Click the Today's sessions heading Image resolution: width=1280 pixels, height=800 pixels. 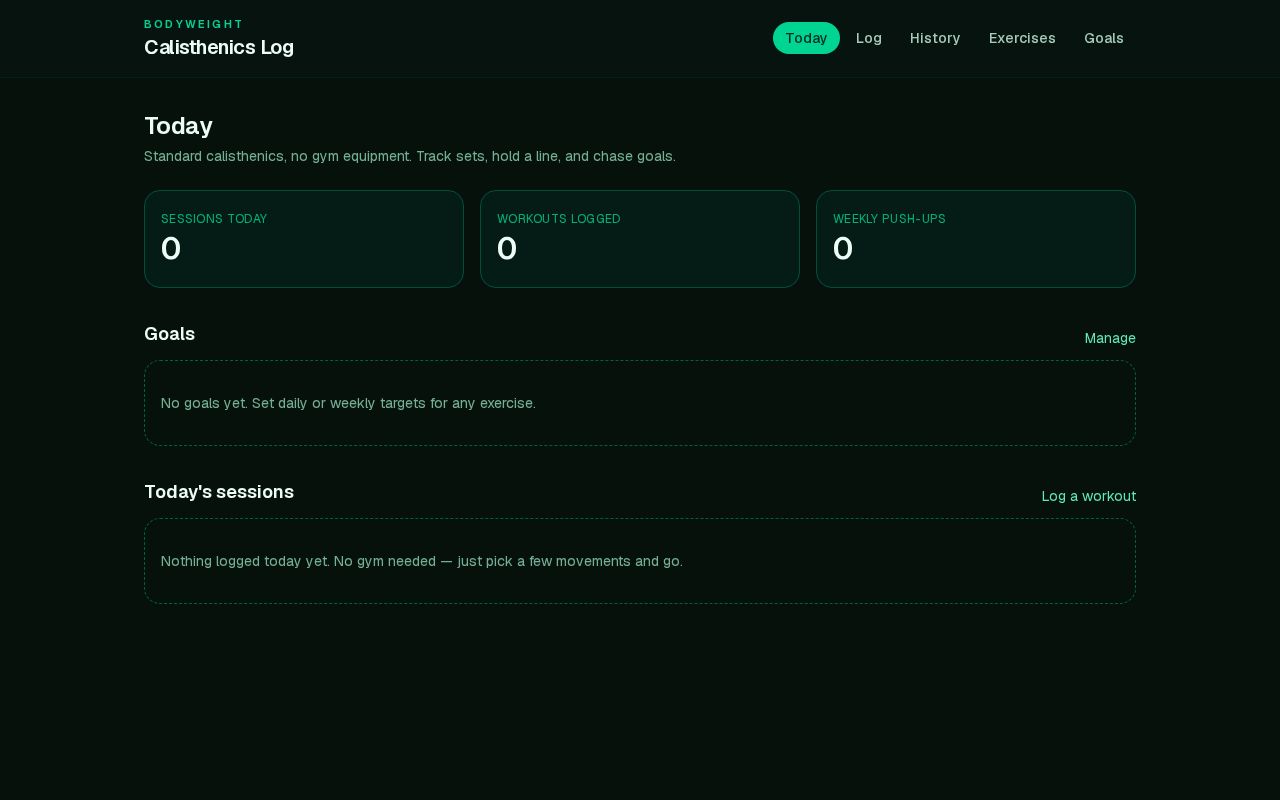pos(219,492)
